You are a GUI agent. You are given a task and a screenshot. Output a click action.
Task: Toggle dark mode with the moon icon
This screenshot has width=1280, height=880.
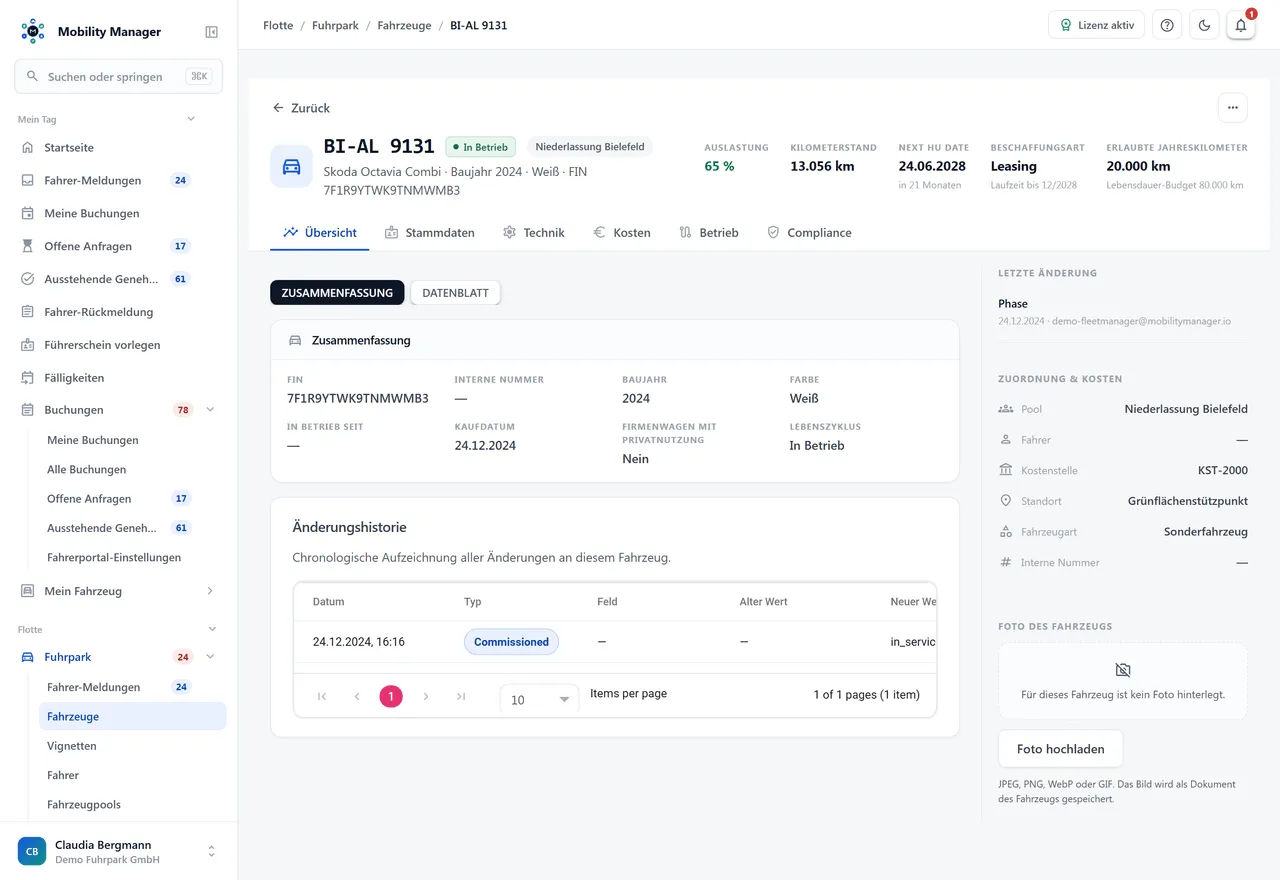point(1204,25)
